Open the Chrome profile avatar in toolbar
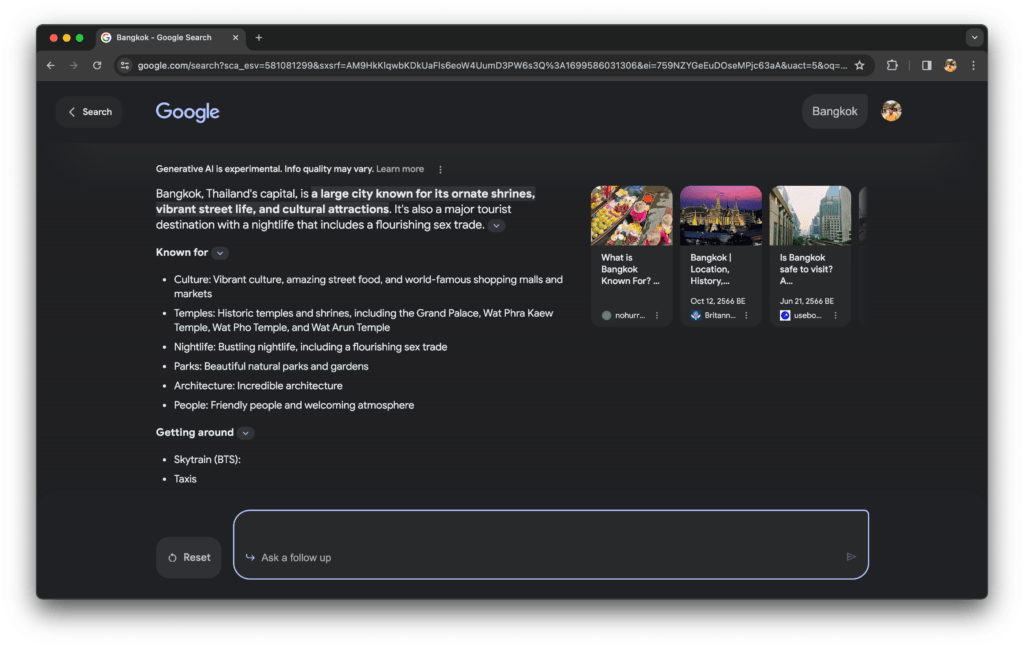 pyautogui.click(x=950, y=65)
